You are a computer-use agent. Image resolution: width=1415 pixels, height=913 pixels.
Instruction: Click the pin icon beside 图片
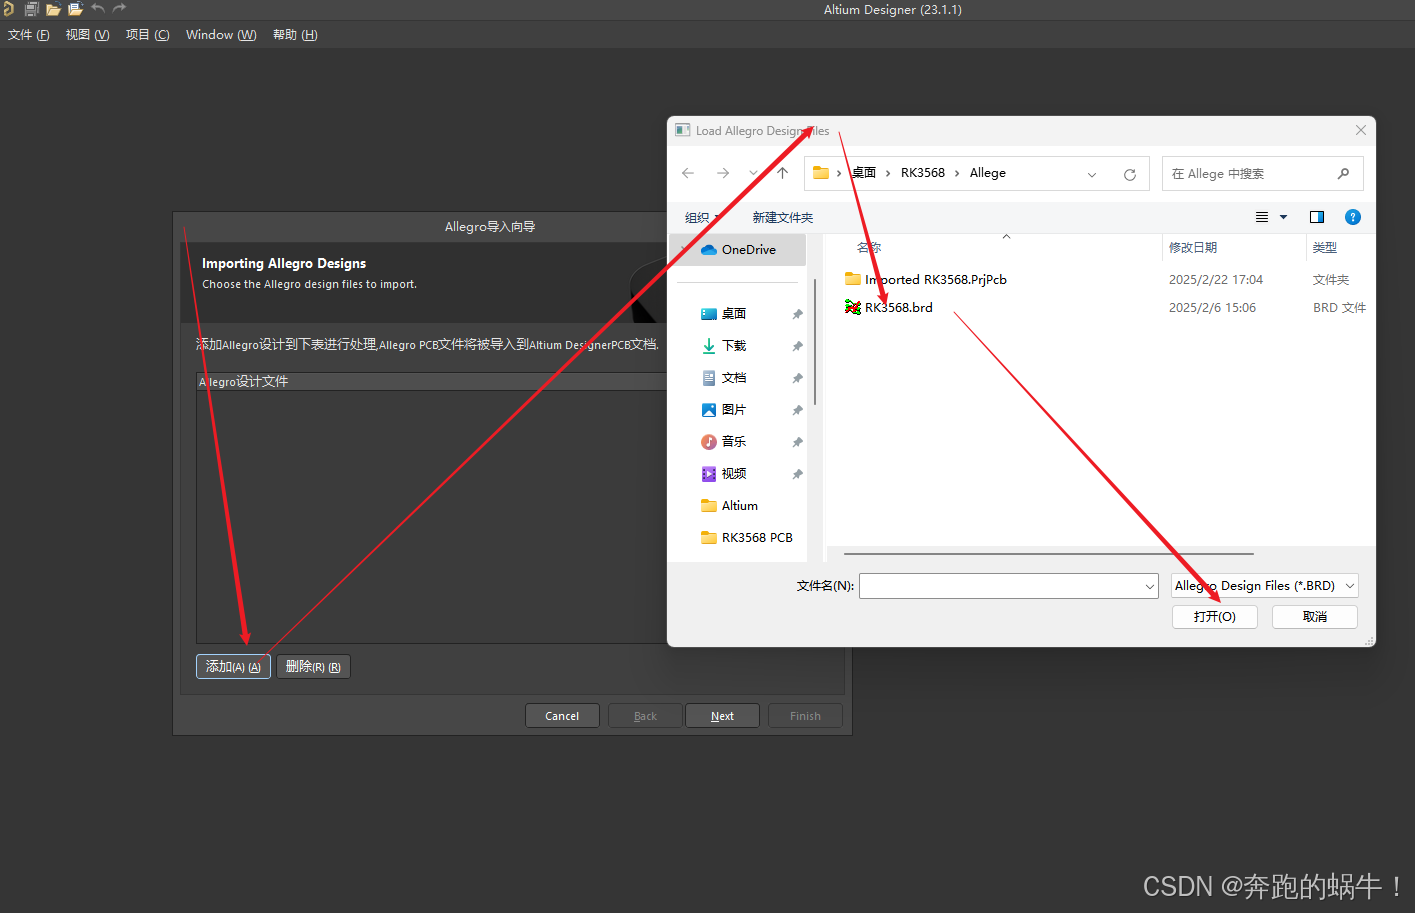[x=797, y=410]
